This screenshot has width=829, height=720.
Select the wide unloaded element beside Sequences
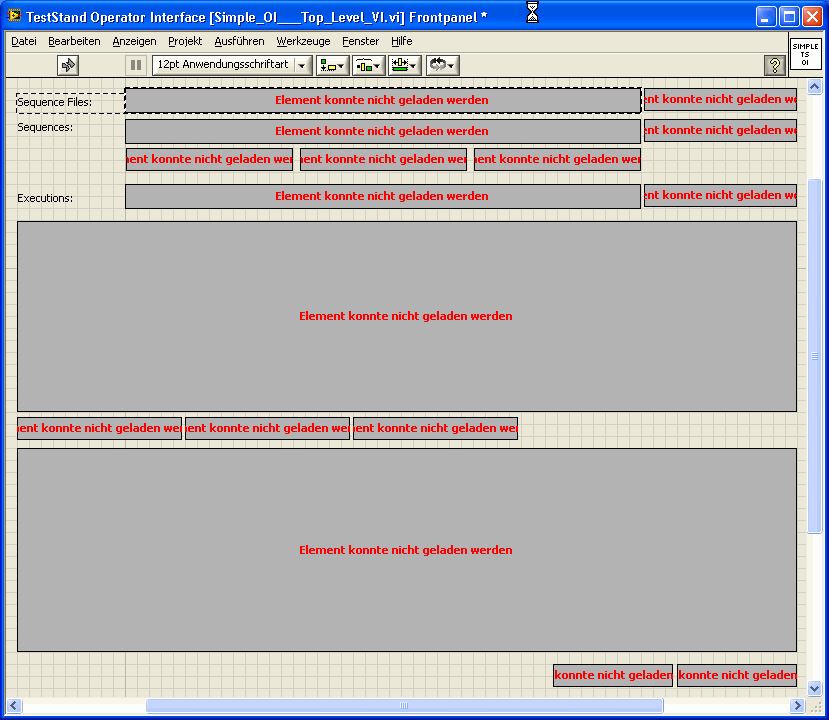coord(383,131)
